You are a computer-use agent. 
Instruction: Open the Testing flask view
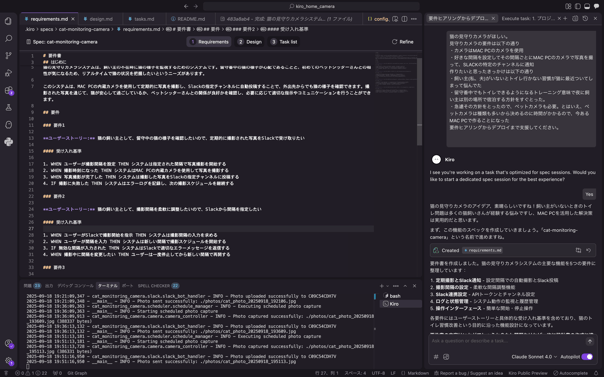pyautogui.click(x=8, y=107)
